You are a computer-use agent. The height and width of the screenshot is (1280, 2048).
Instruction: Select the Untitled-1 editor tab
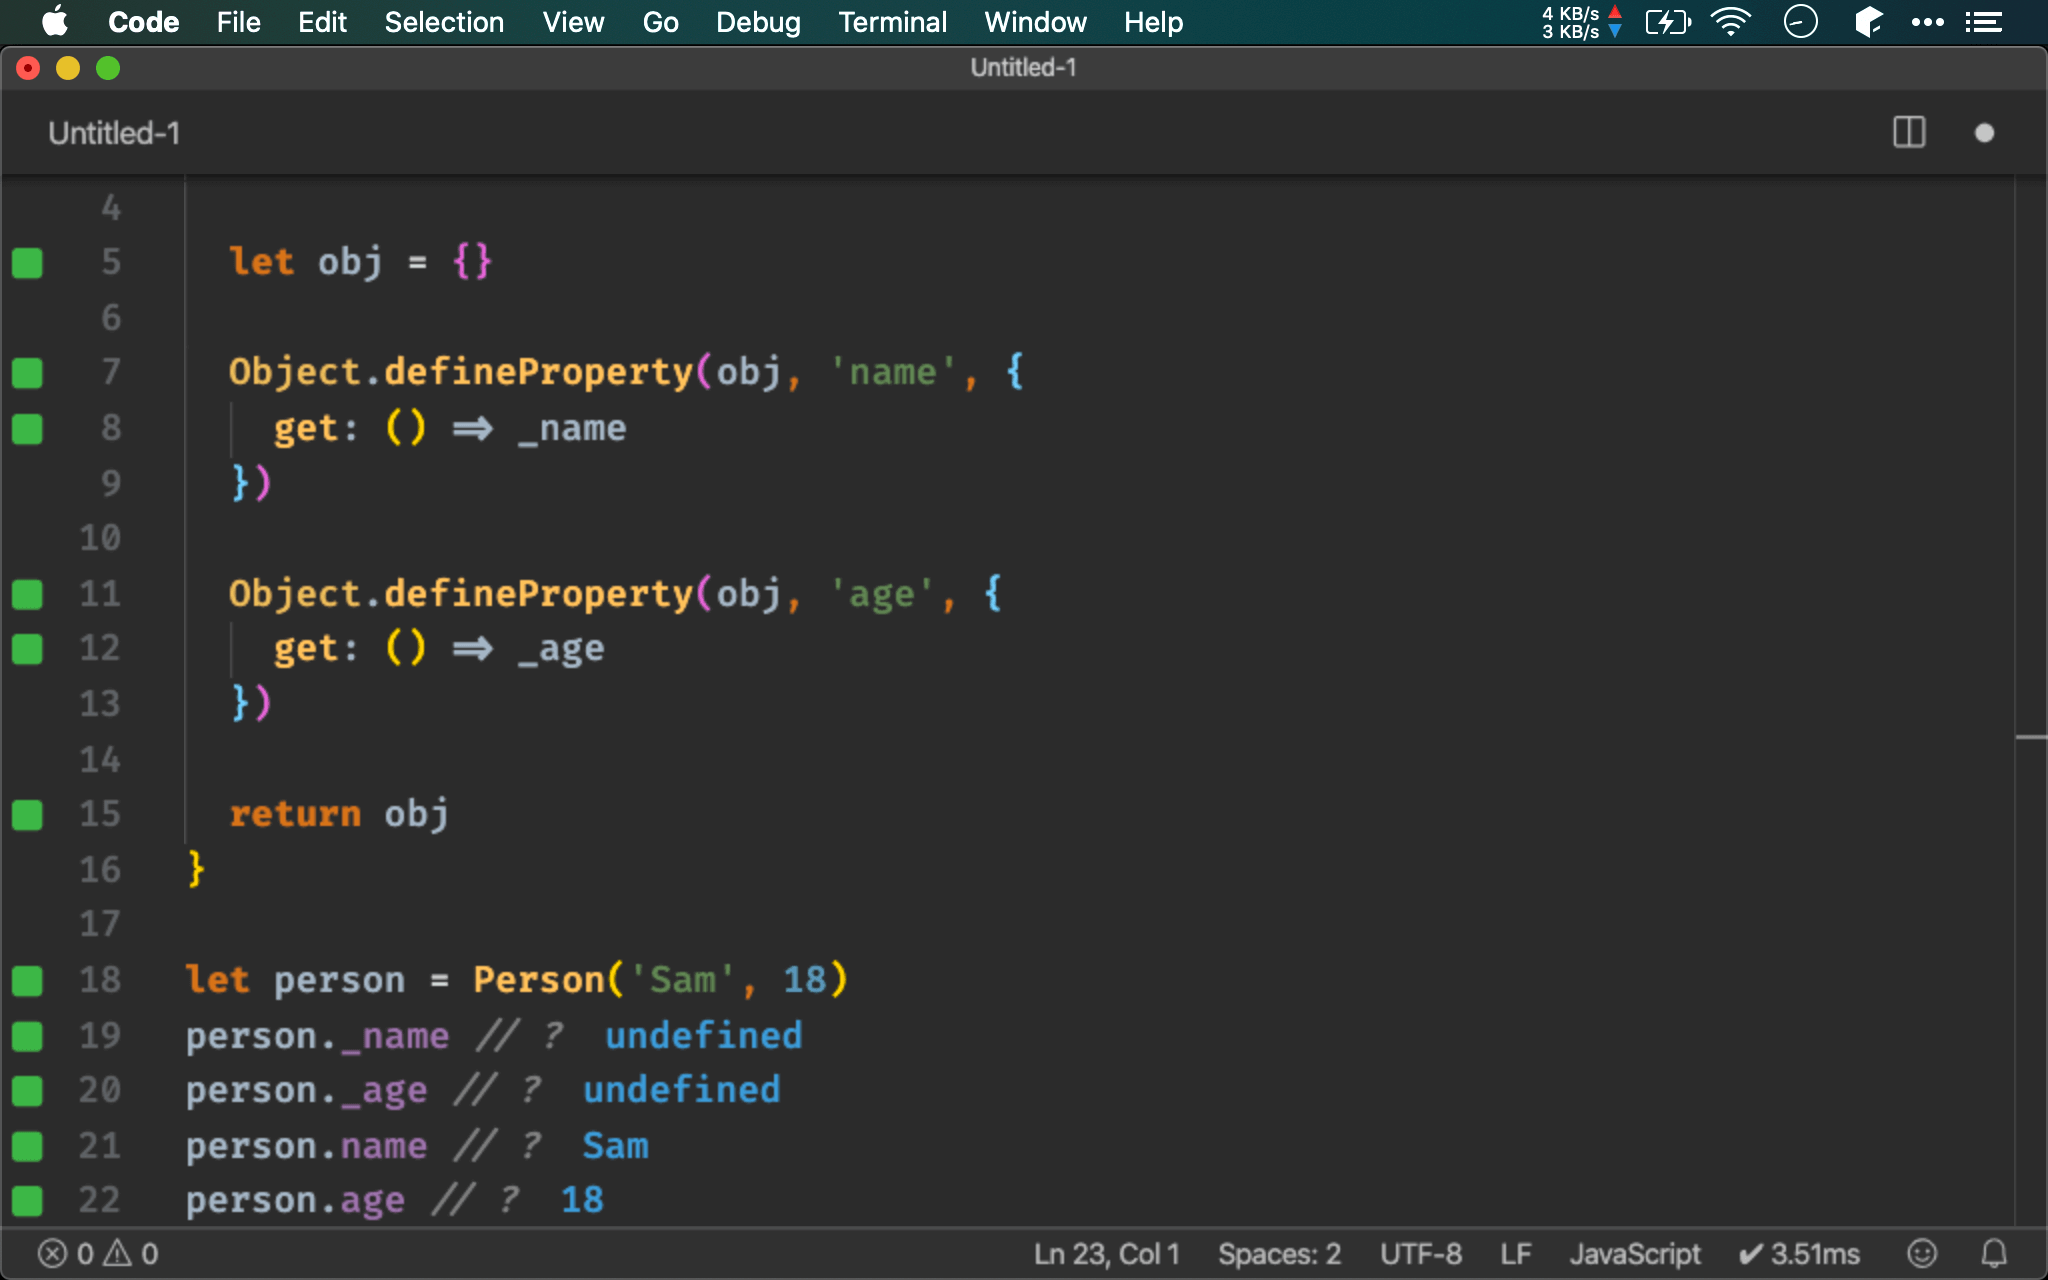[114, 133]
